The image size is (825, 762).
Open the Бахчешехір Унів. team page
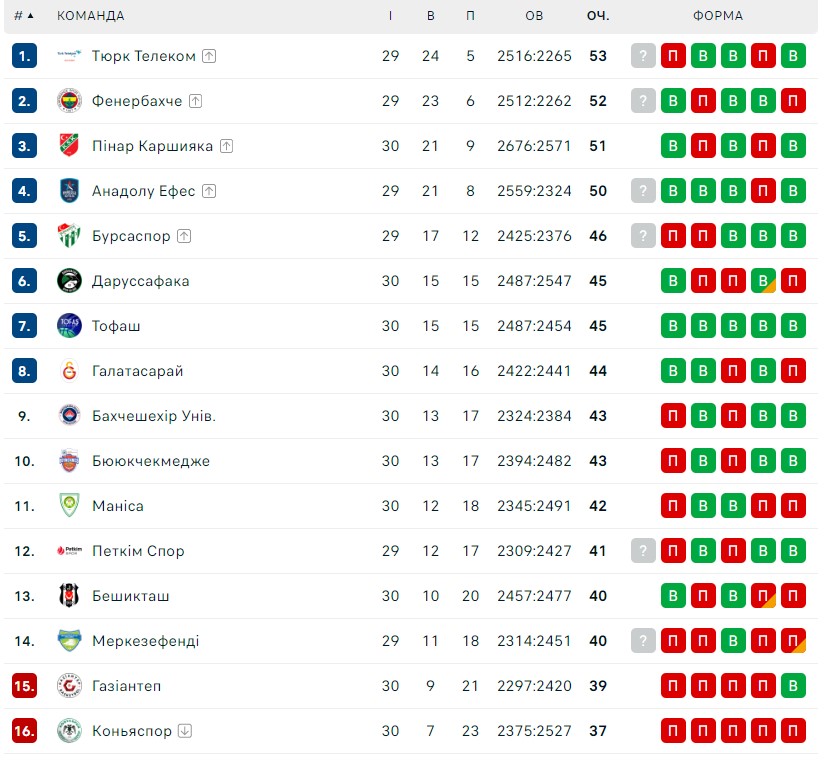coord(154,416)
